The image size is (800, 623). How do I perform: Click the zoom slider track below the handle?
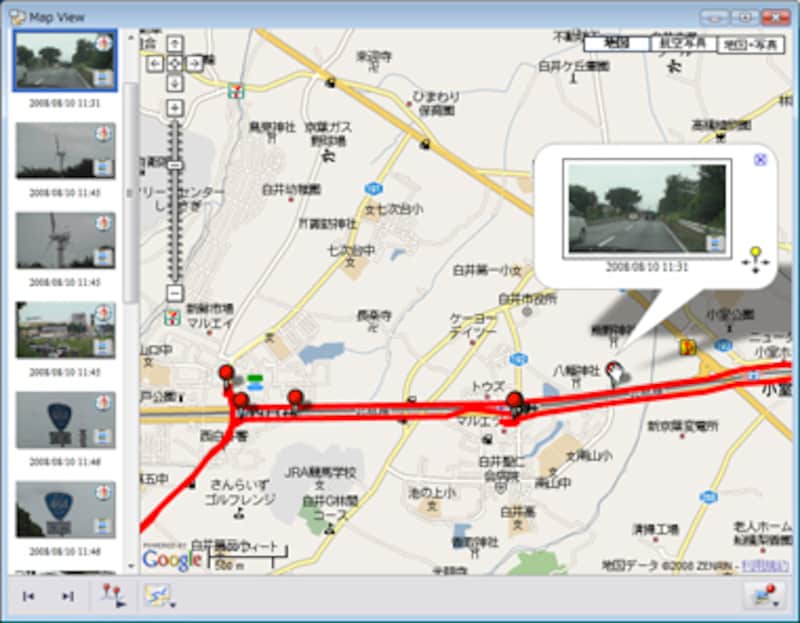coord(175,227)
